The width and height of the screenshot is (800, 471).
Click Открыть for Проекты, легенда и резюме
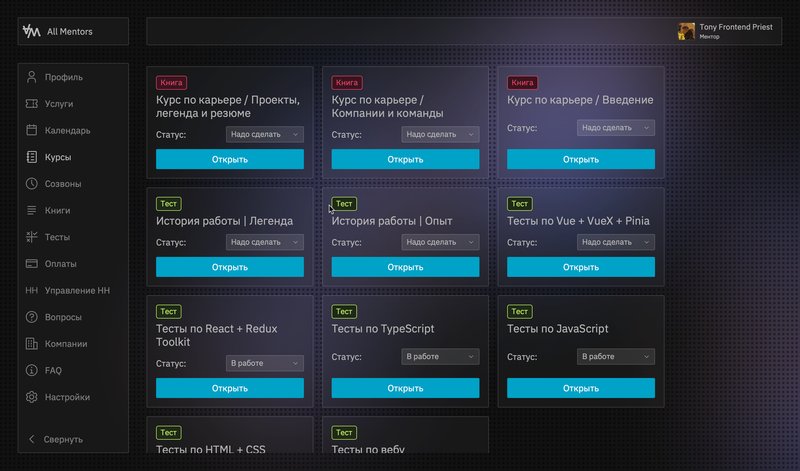pos(230,159)
